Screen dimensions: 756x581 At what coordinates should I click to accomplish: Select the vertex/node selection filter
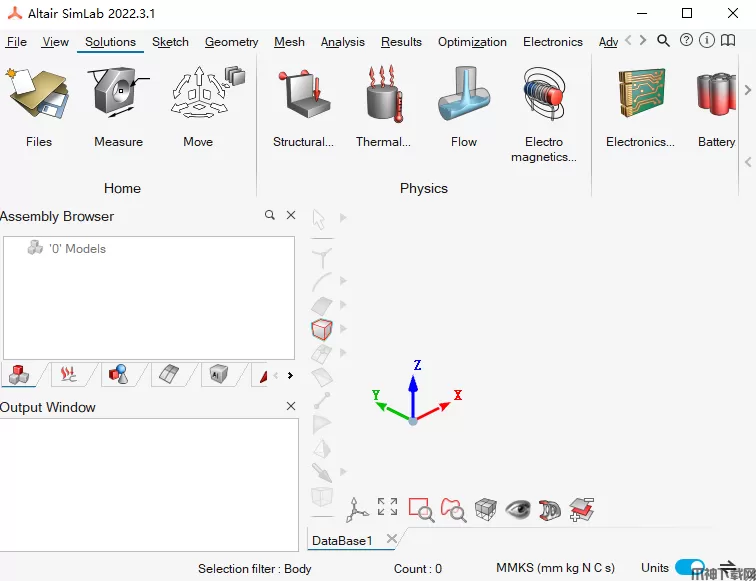tap(322, 257)
